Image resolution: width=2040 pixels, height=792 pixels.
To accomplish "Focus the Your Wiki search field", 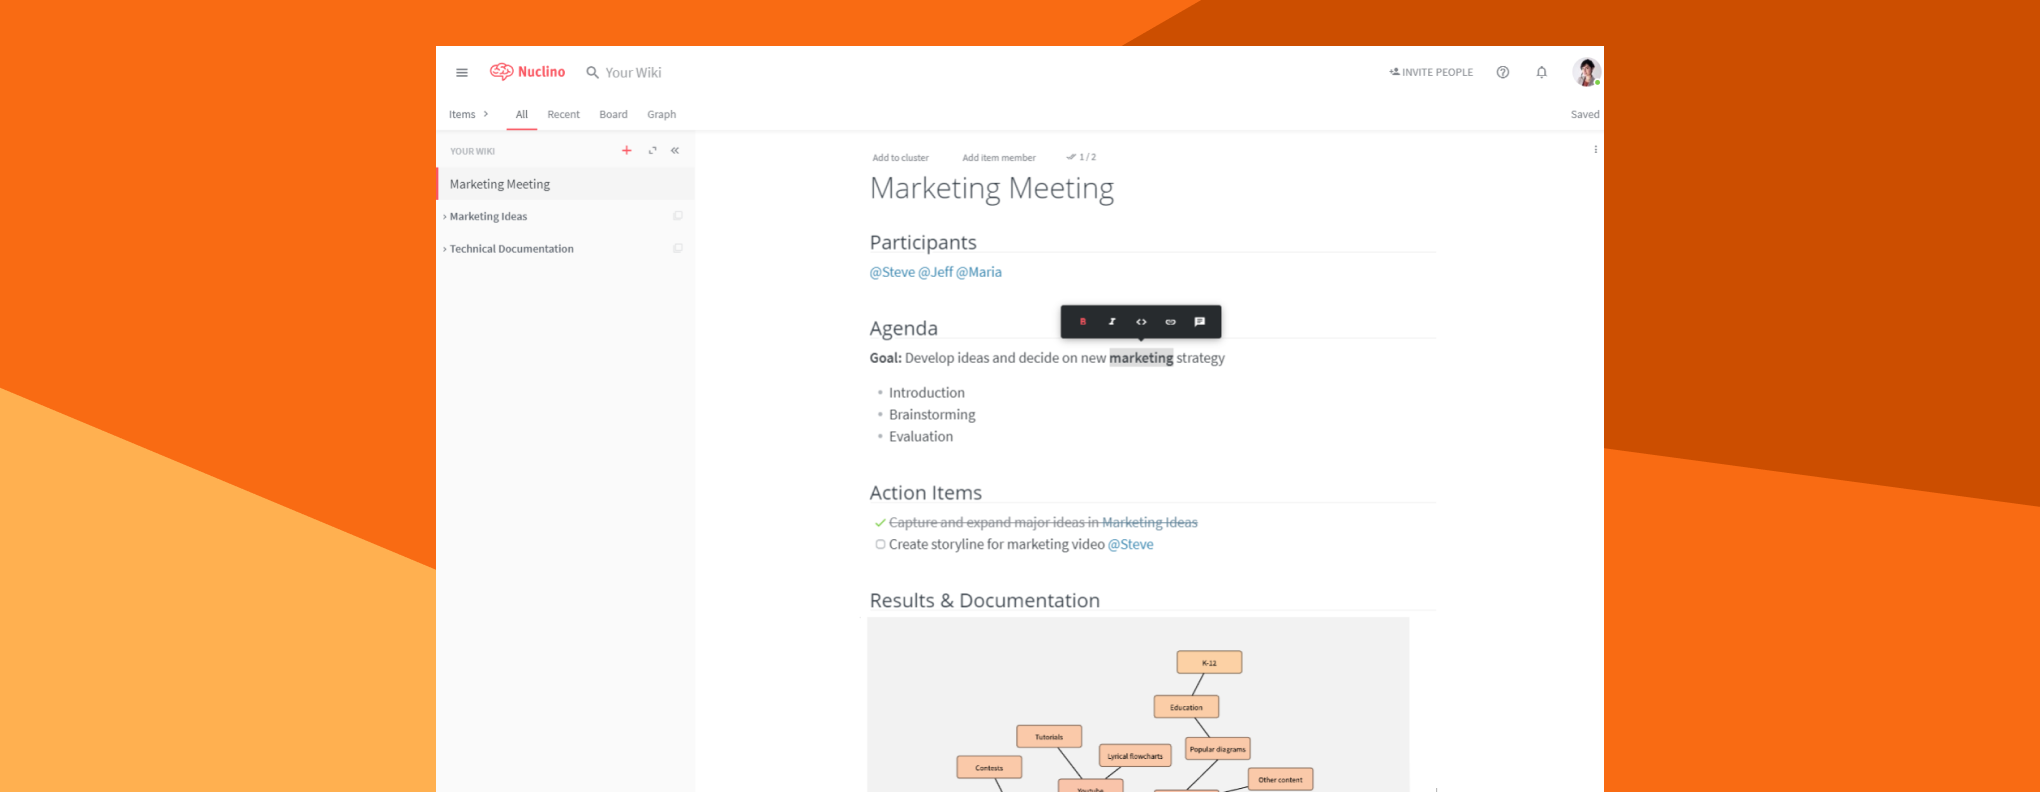I will [x=633, y=73].
